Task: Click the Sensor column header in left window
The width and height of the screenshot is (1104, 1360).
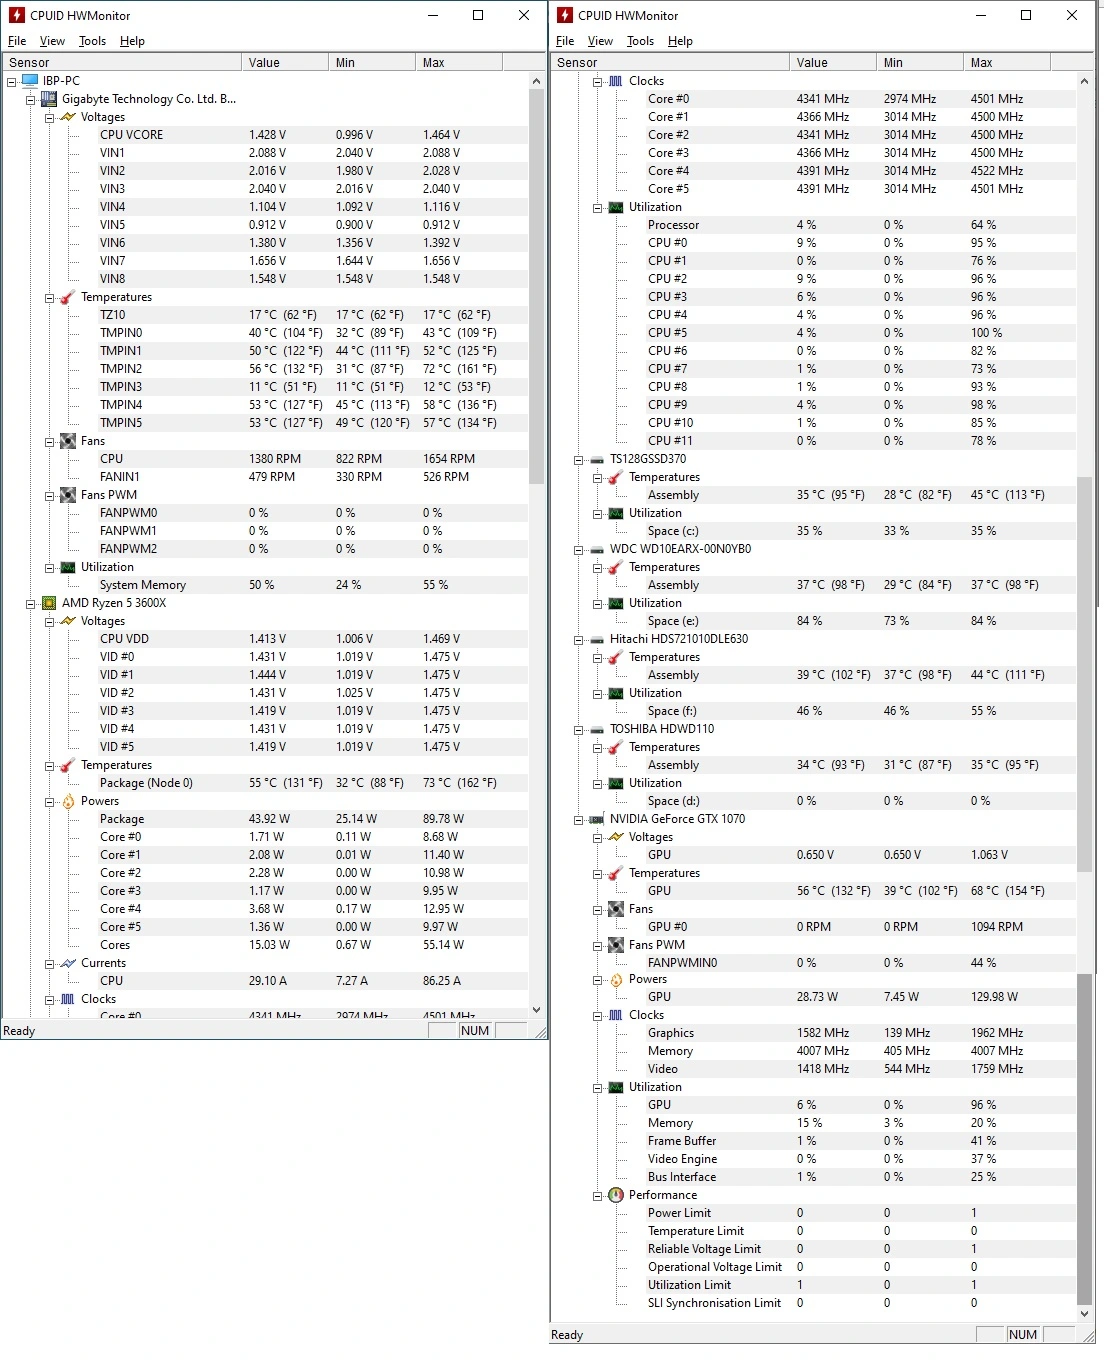Action: point(122,62)
